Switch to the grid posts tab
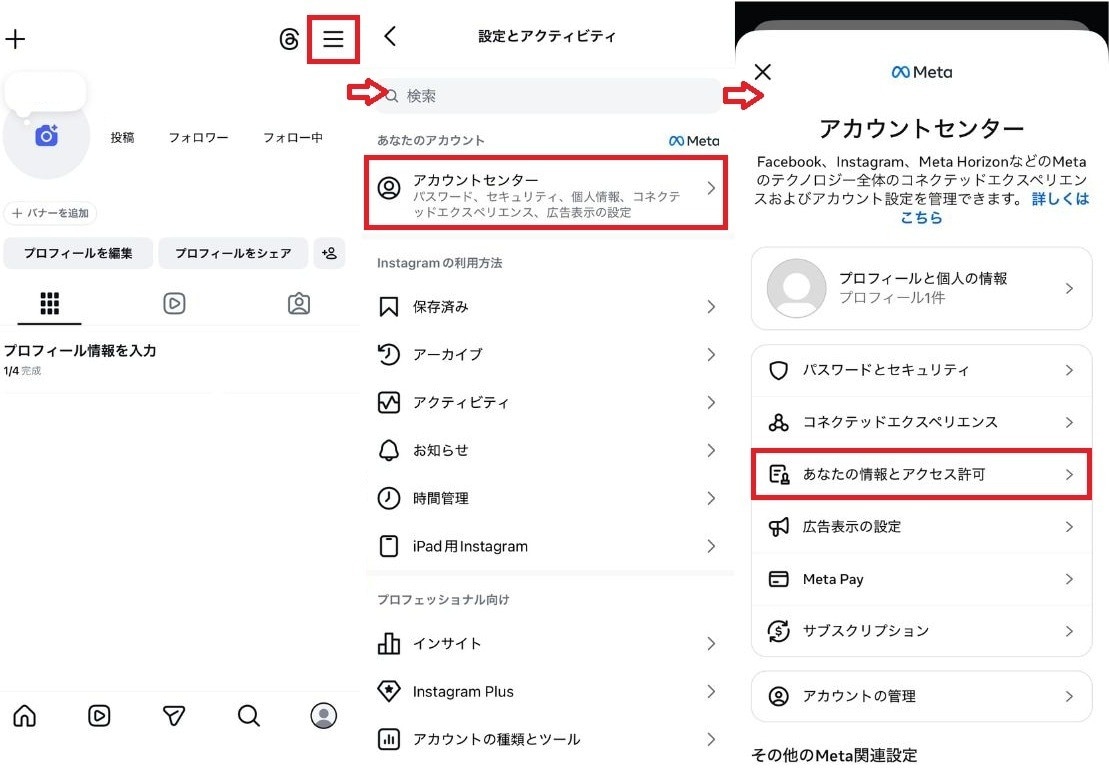This screenshot has width=1109, height=775. point(50,304)
